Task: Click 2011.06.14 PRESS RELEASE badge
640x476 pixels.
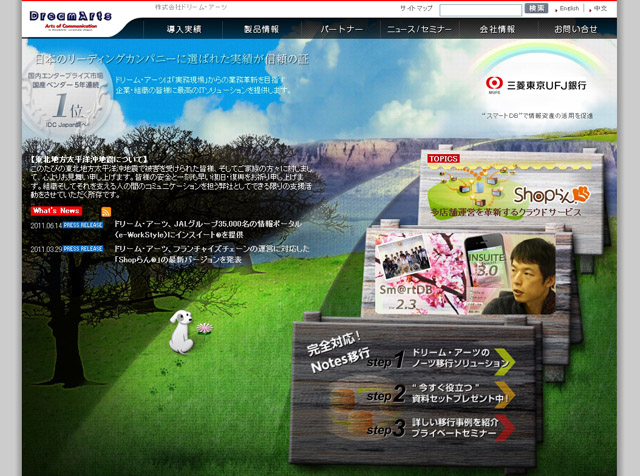Action: tap(83, 225)
